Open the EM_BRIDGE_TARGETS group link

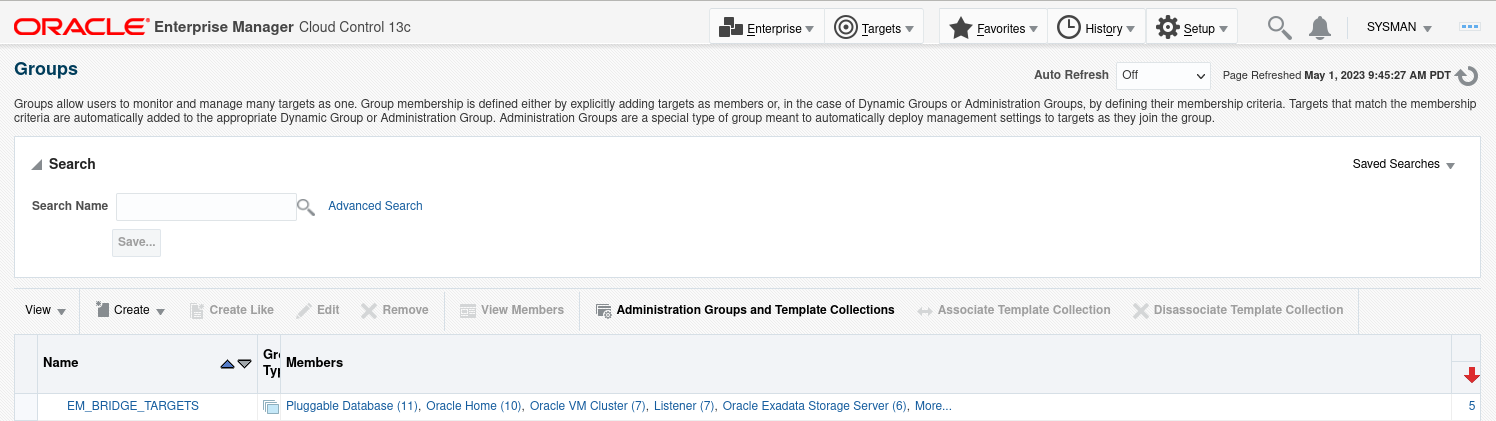[x=133, y=406]
